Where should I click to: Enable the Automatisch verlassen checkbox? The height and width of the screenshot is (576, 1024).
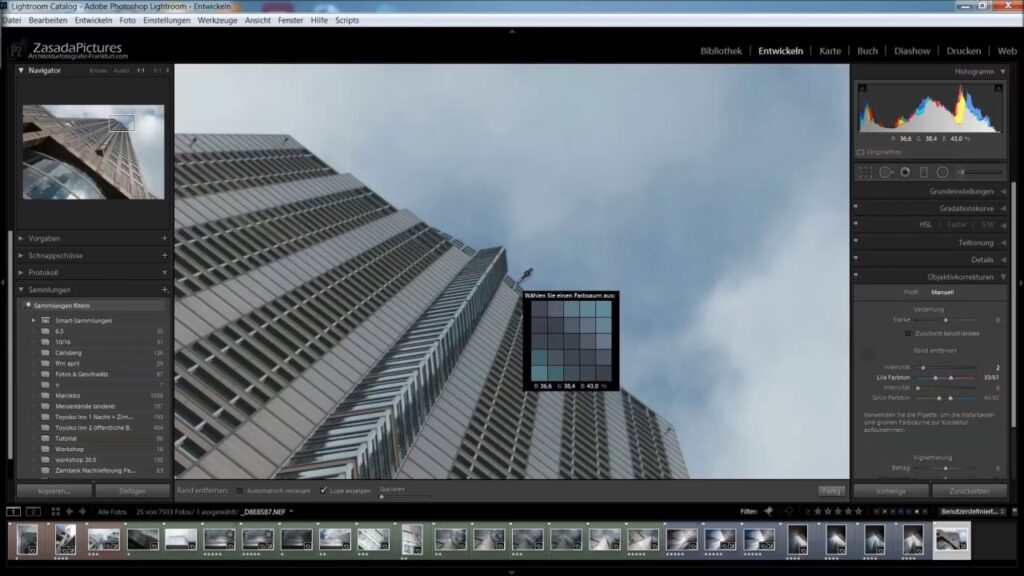[x=240, y=490]
